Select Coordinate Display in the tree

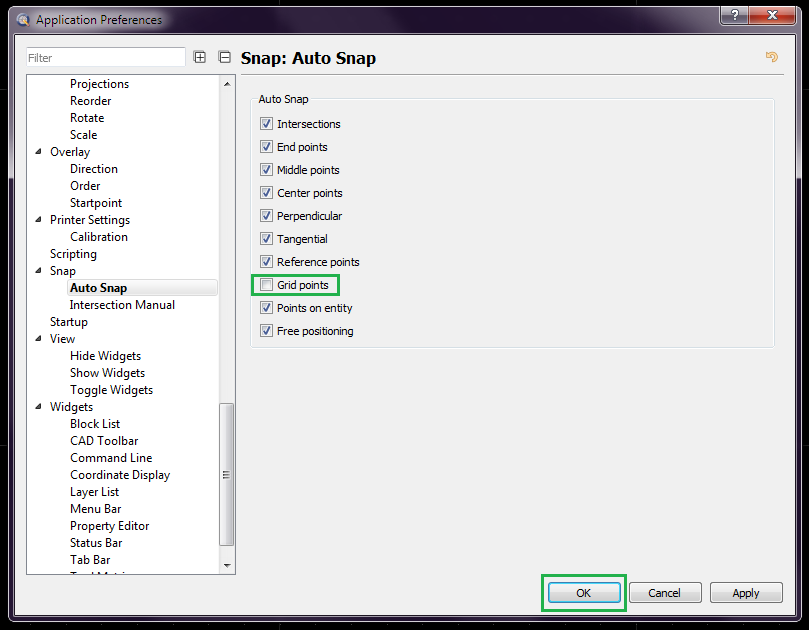pyautogui.click(x=120, y=475)
